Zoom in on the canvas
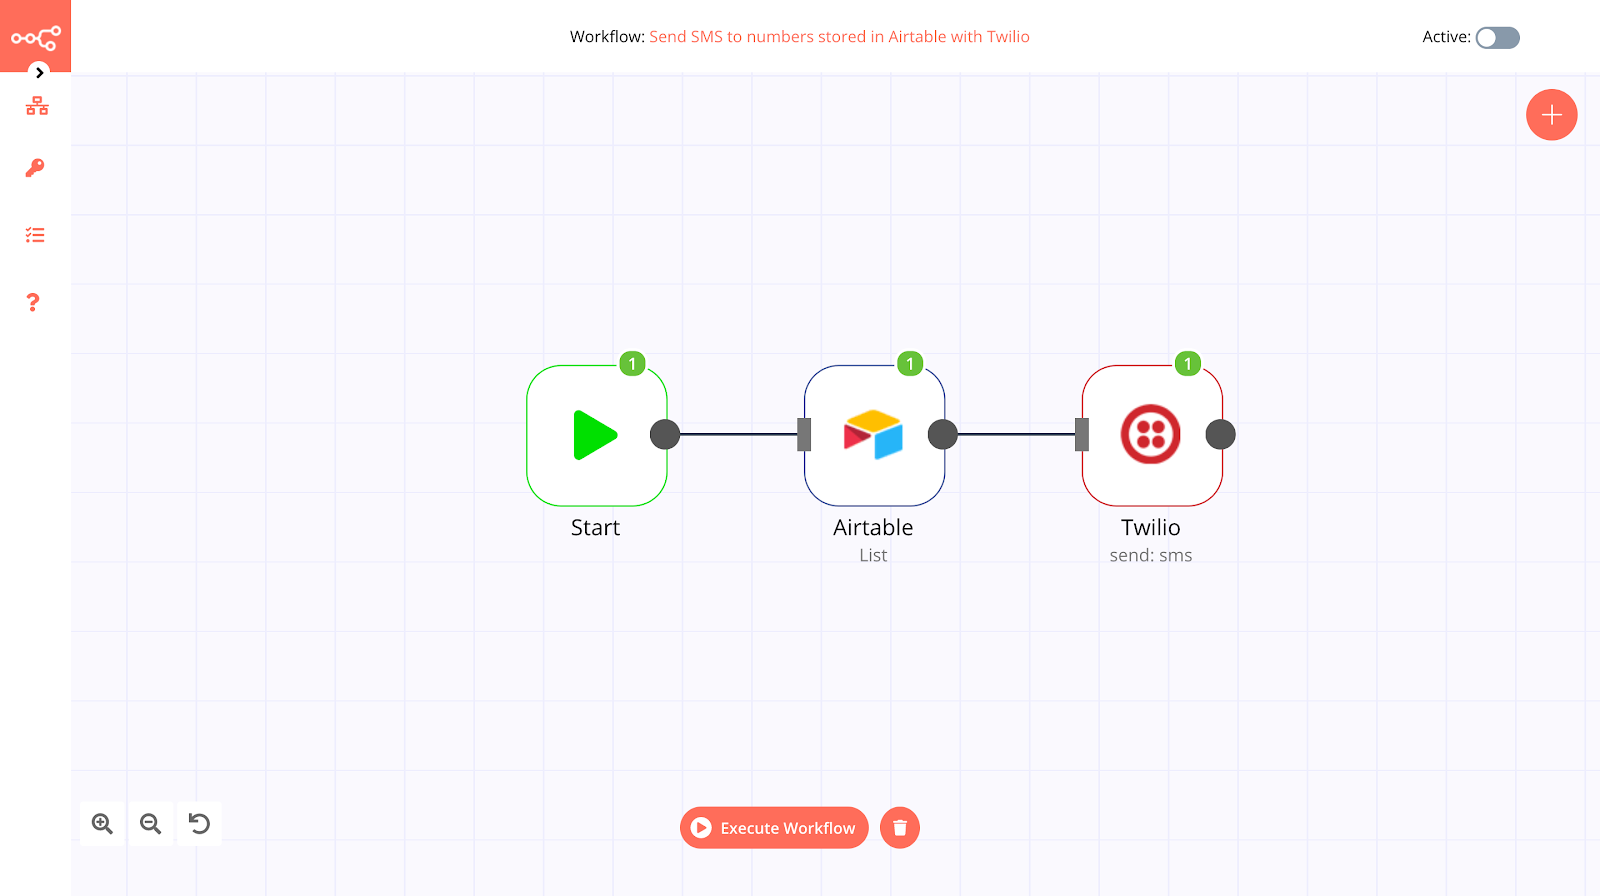This screenshot has width=1600, height=896. pyautogui.click(x=102, y=824)
